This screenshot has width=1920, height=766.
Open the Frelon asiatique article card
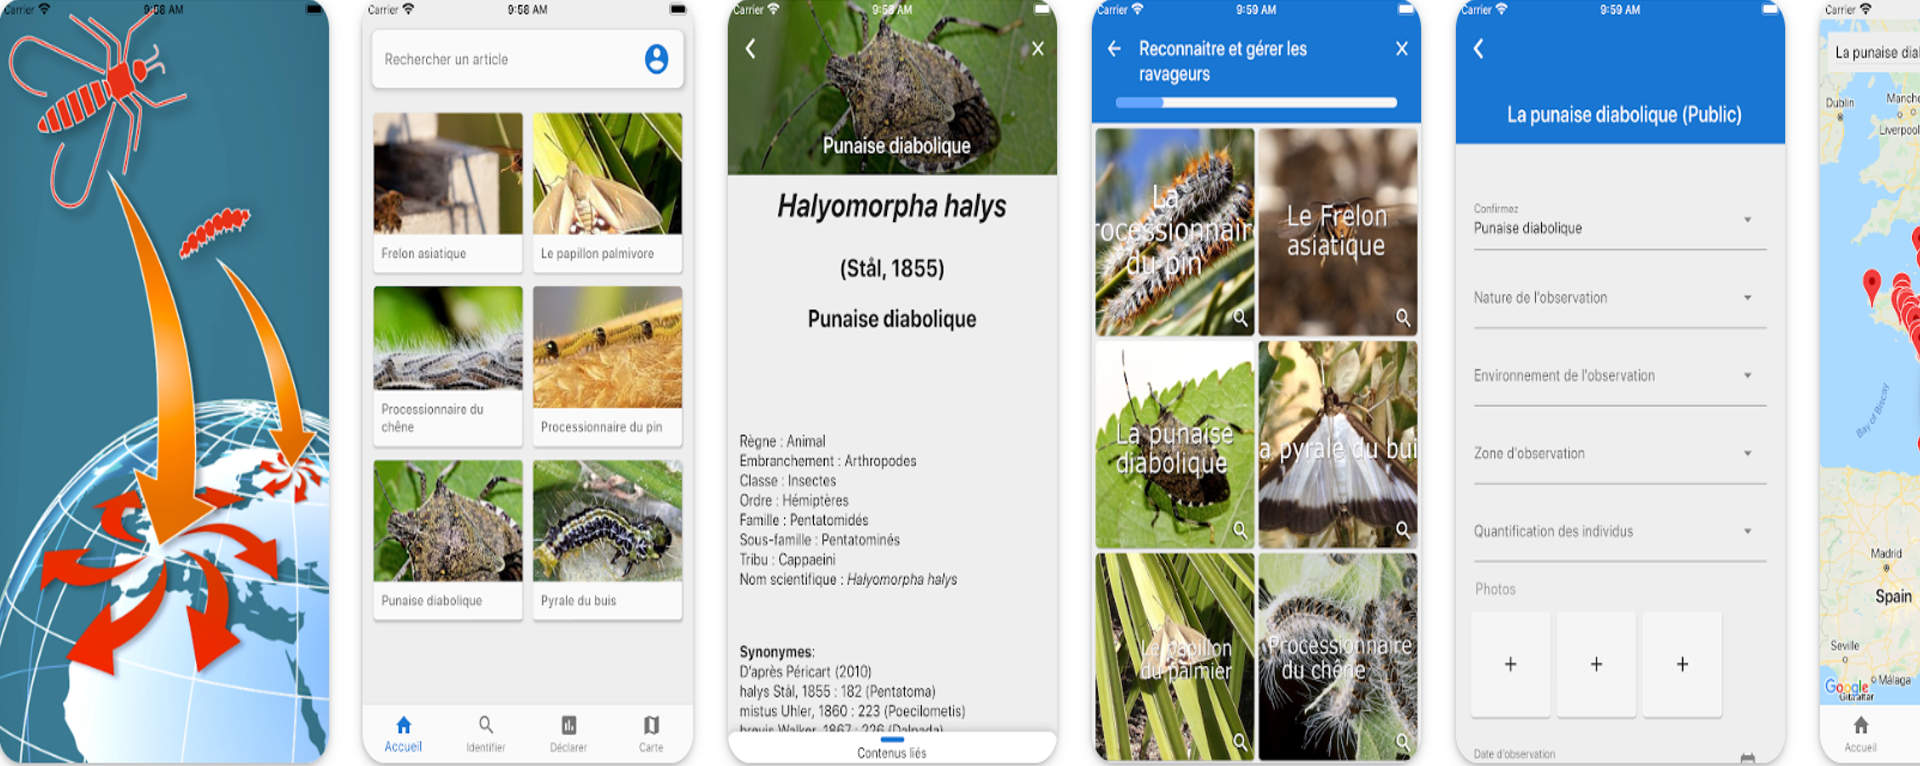click(448, 192)
